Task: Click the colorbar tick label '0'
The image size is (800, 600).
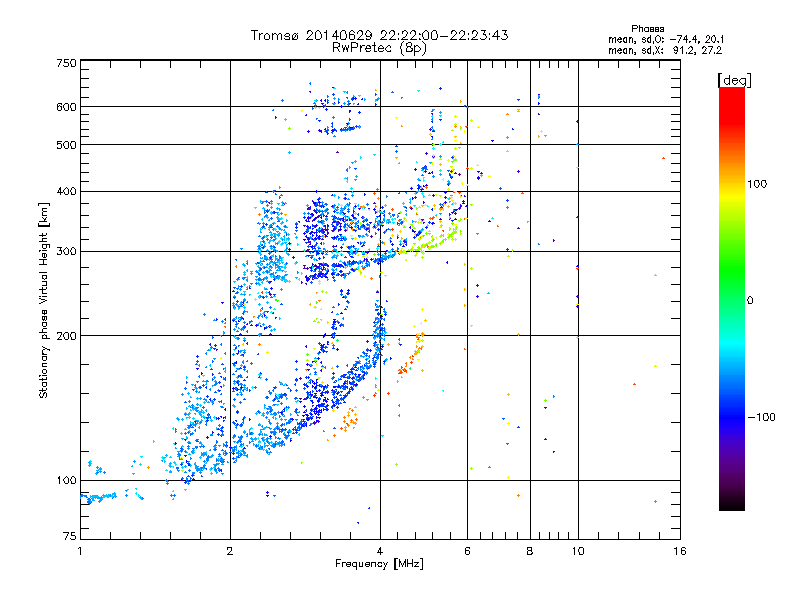Action: point(750,301)
